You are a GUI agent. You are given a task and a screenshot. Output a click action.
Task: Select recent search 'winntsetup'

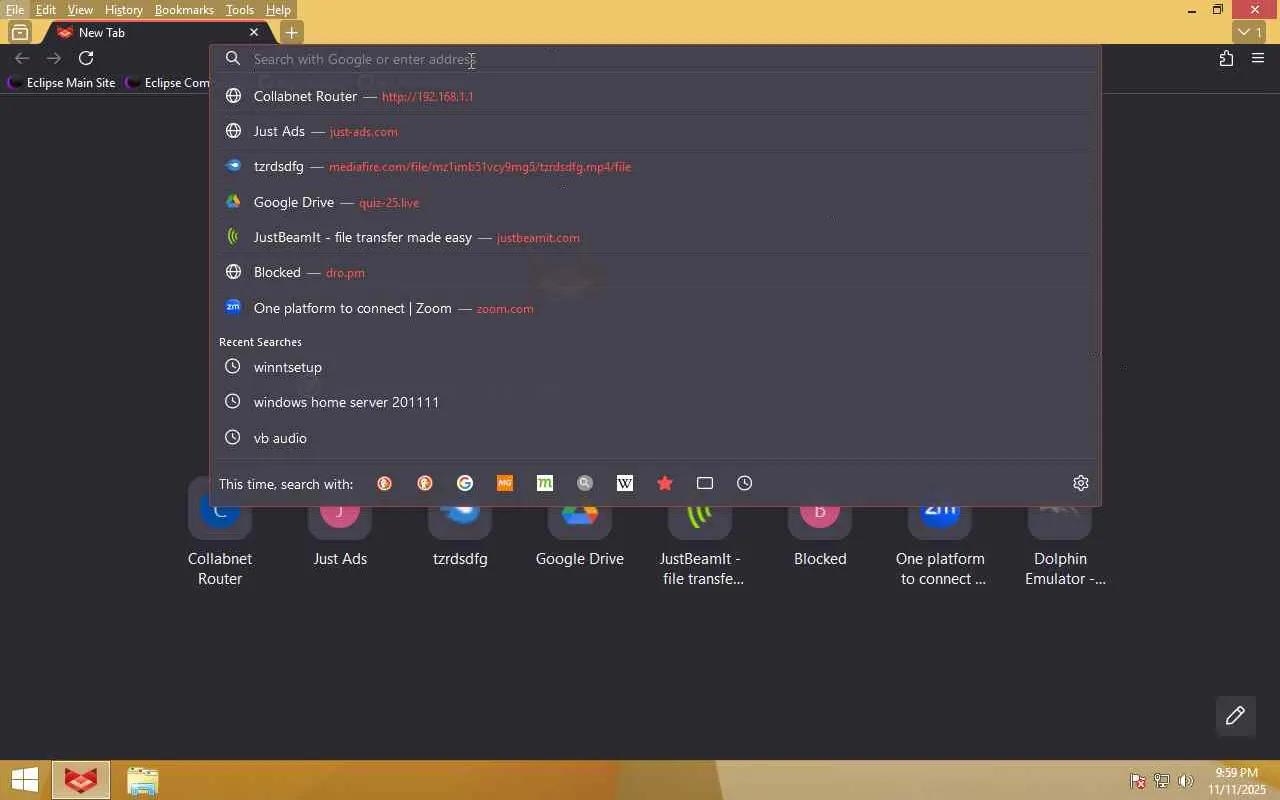pos(655,367)
